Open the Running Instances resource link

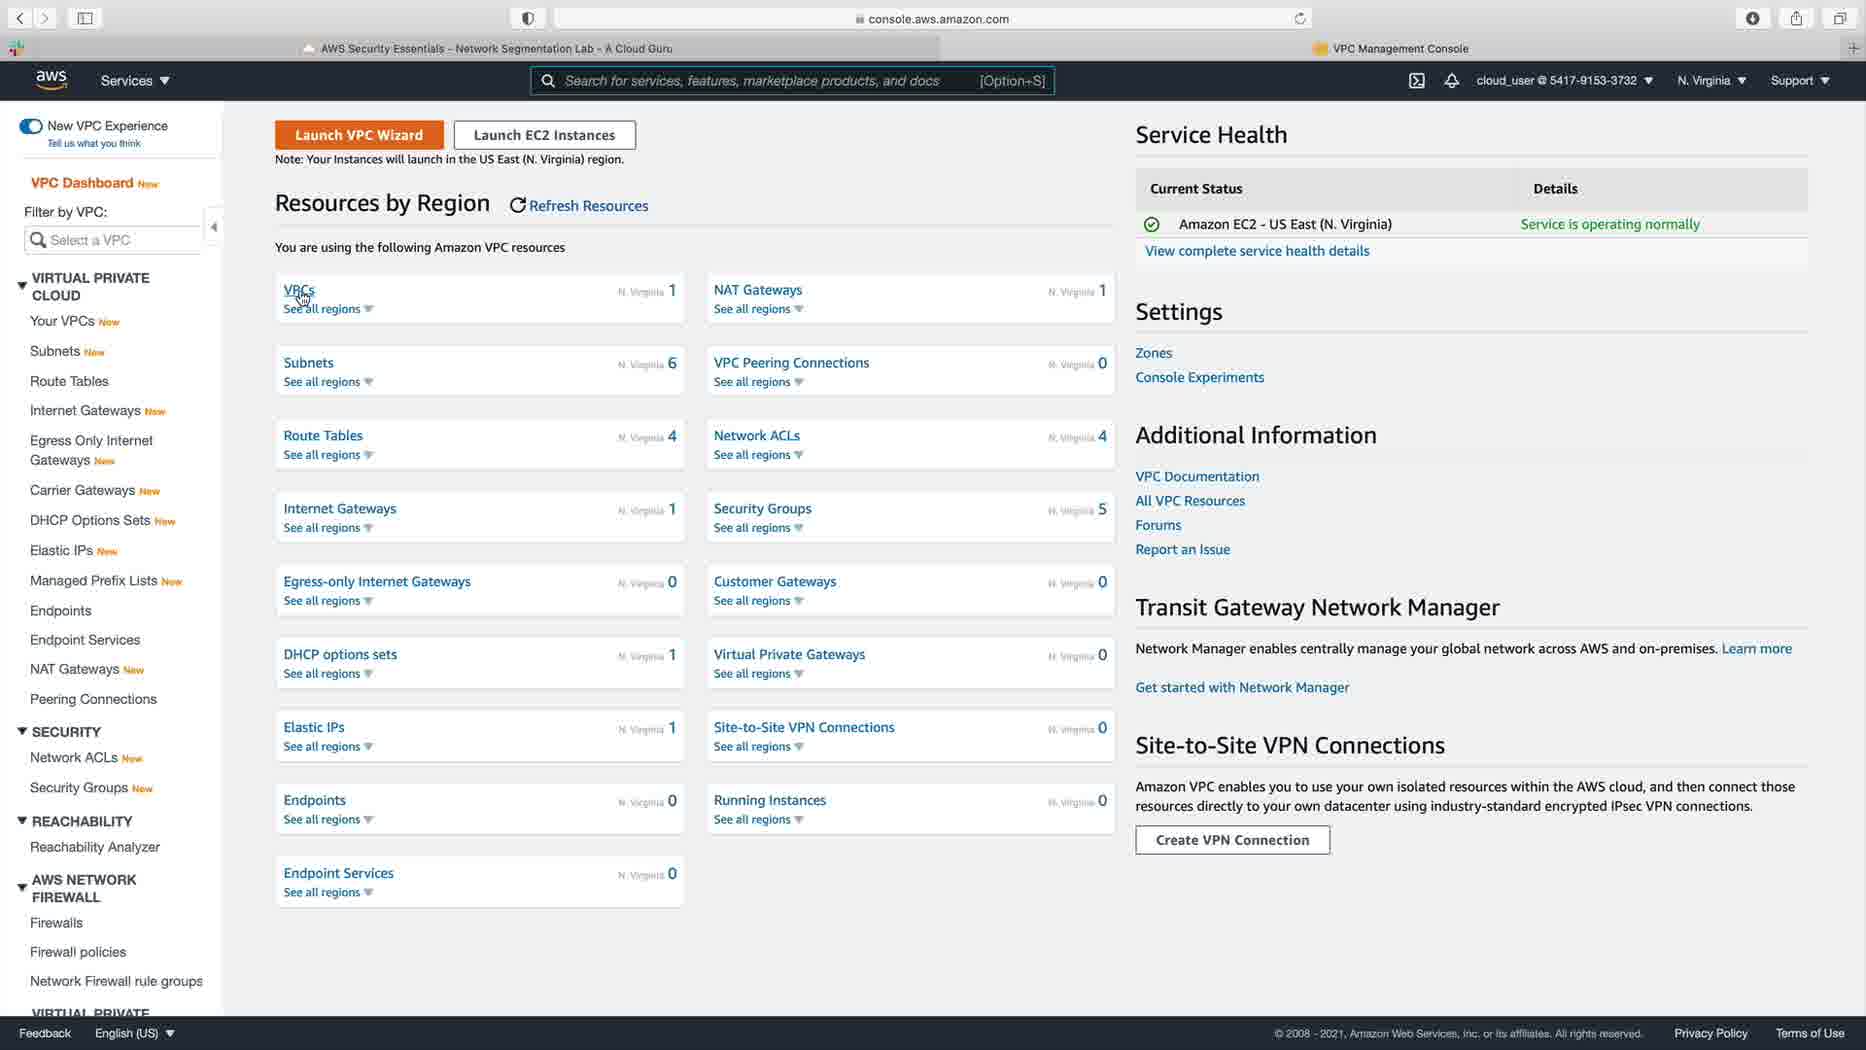[769, 800]
